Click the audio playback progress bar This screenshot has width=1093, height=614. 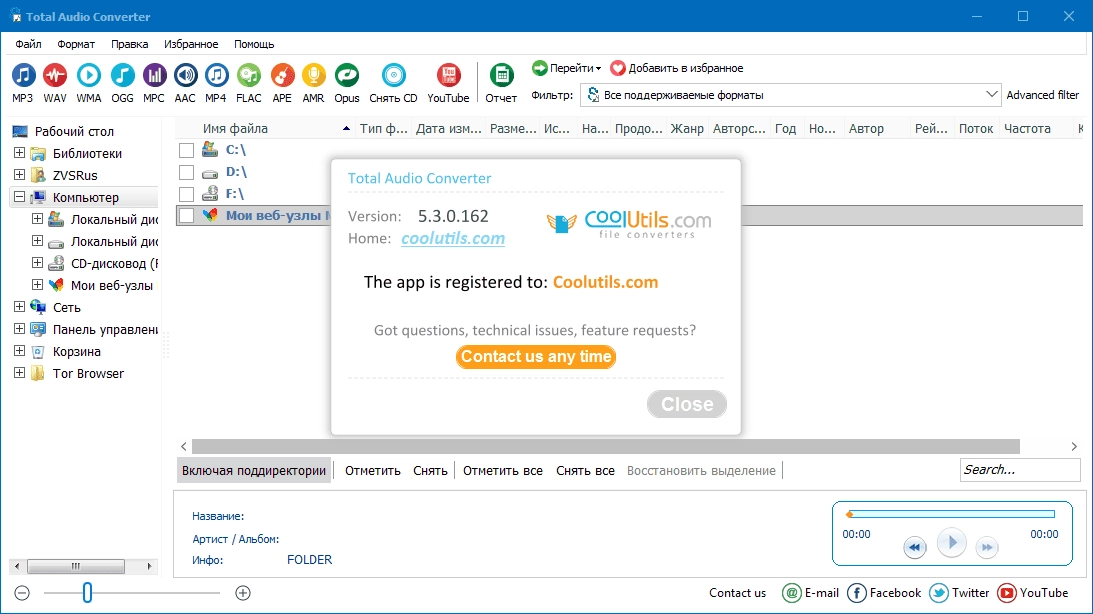(x=951, y=514)
